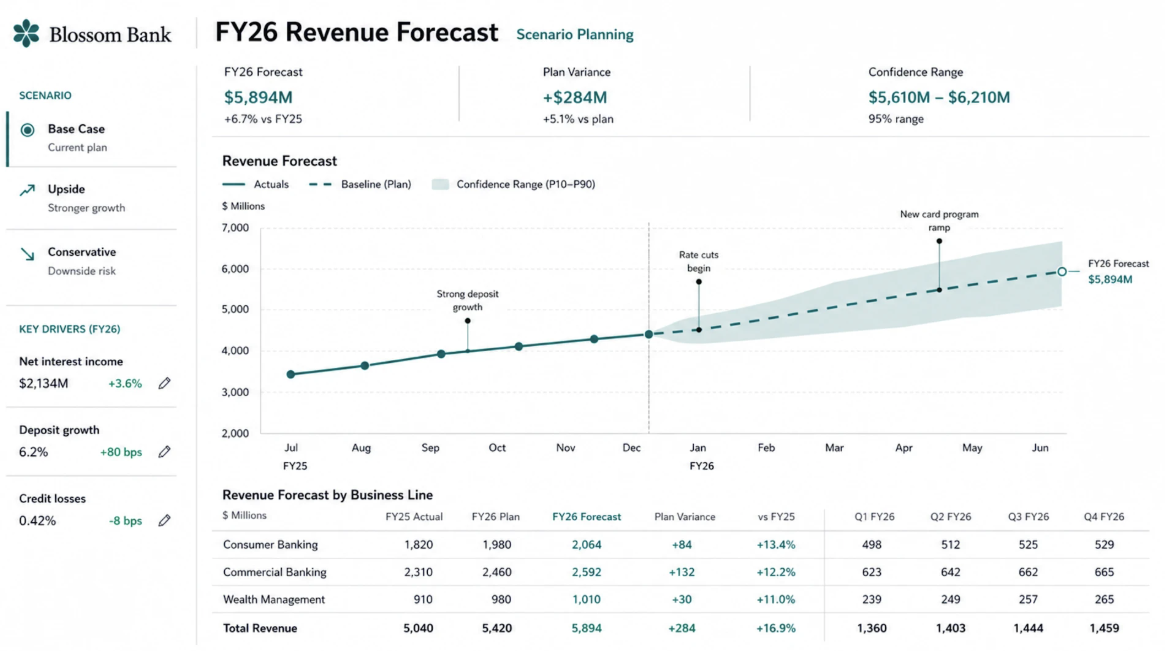Click the -8 bps credit losses change

(126, 520)
